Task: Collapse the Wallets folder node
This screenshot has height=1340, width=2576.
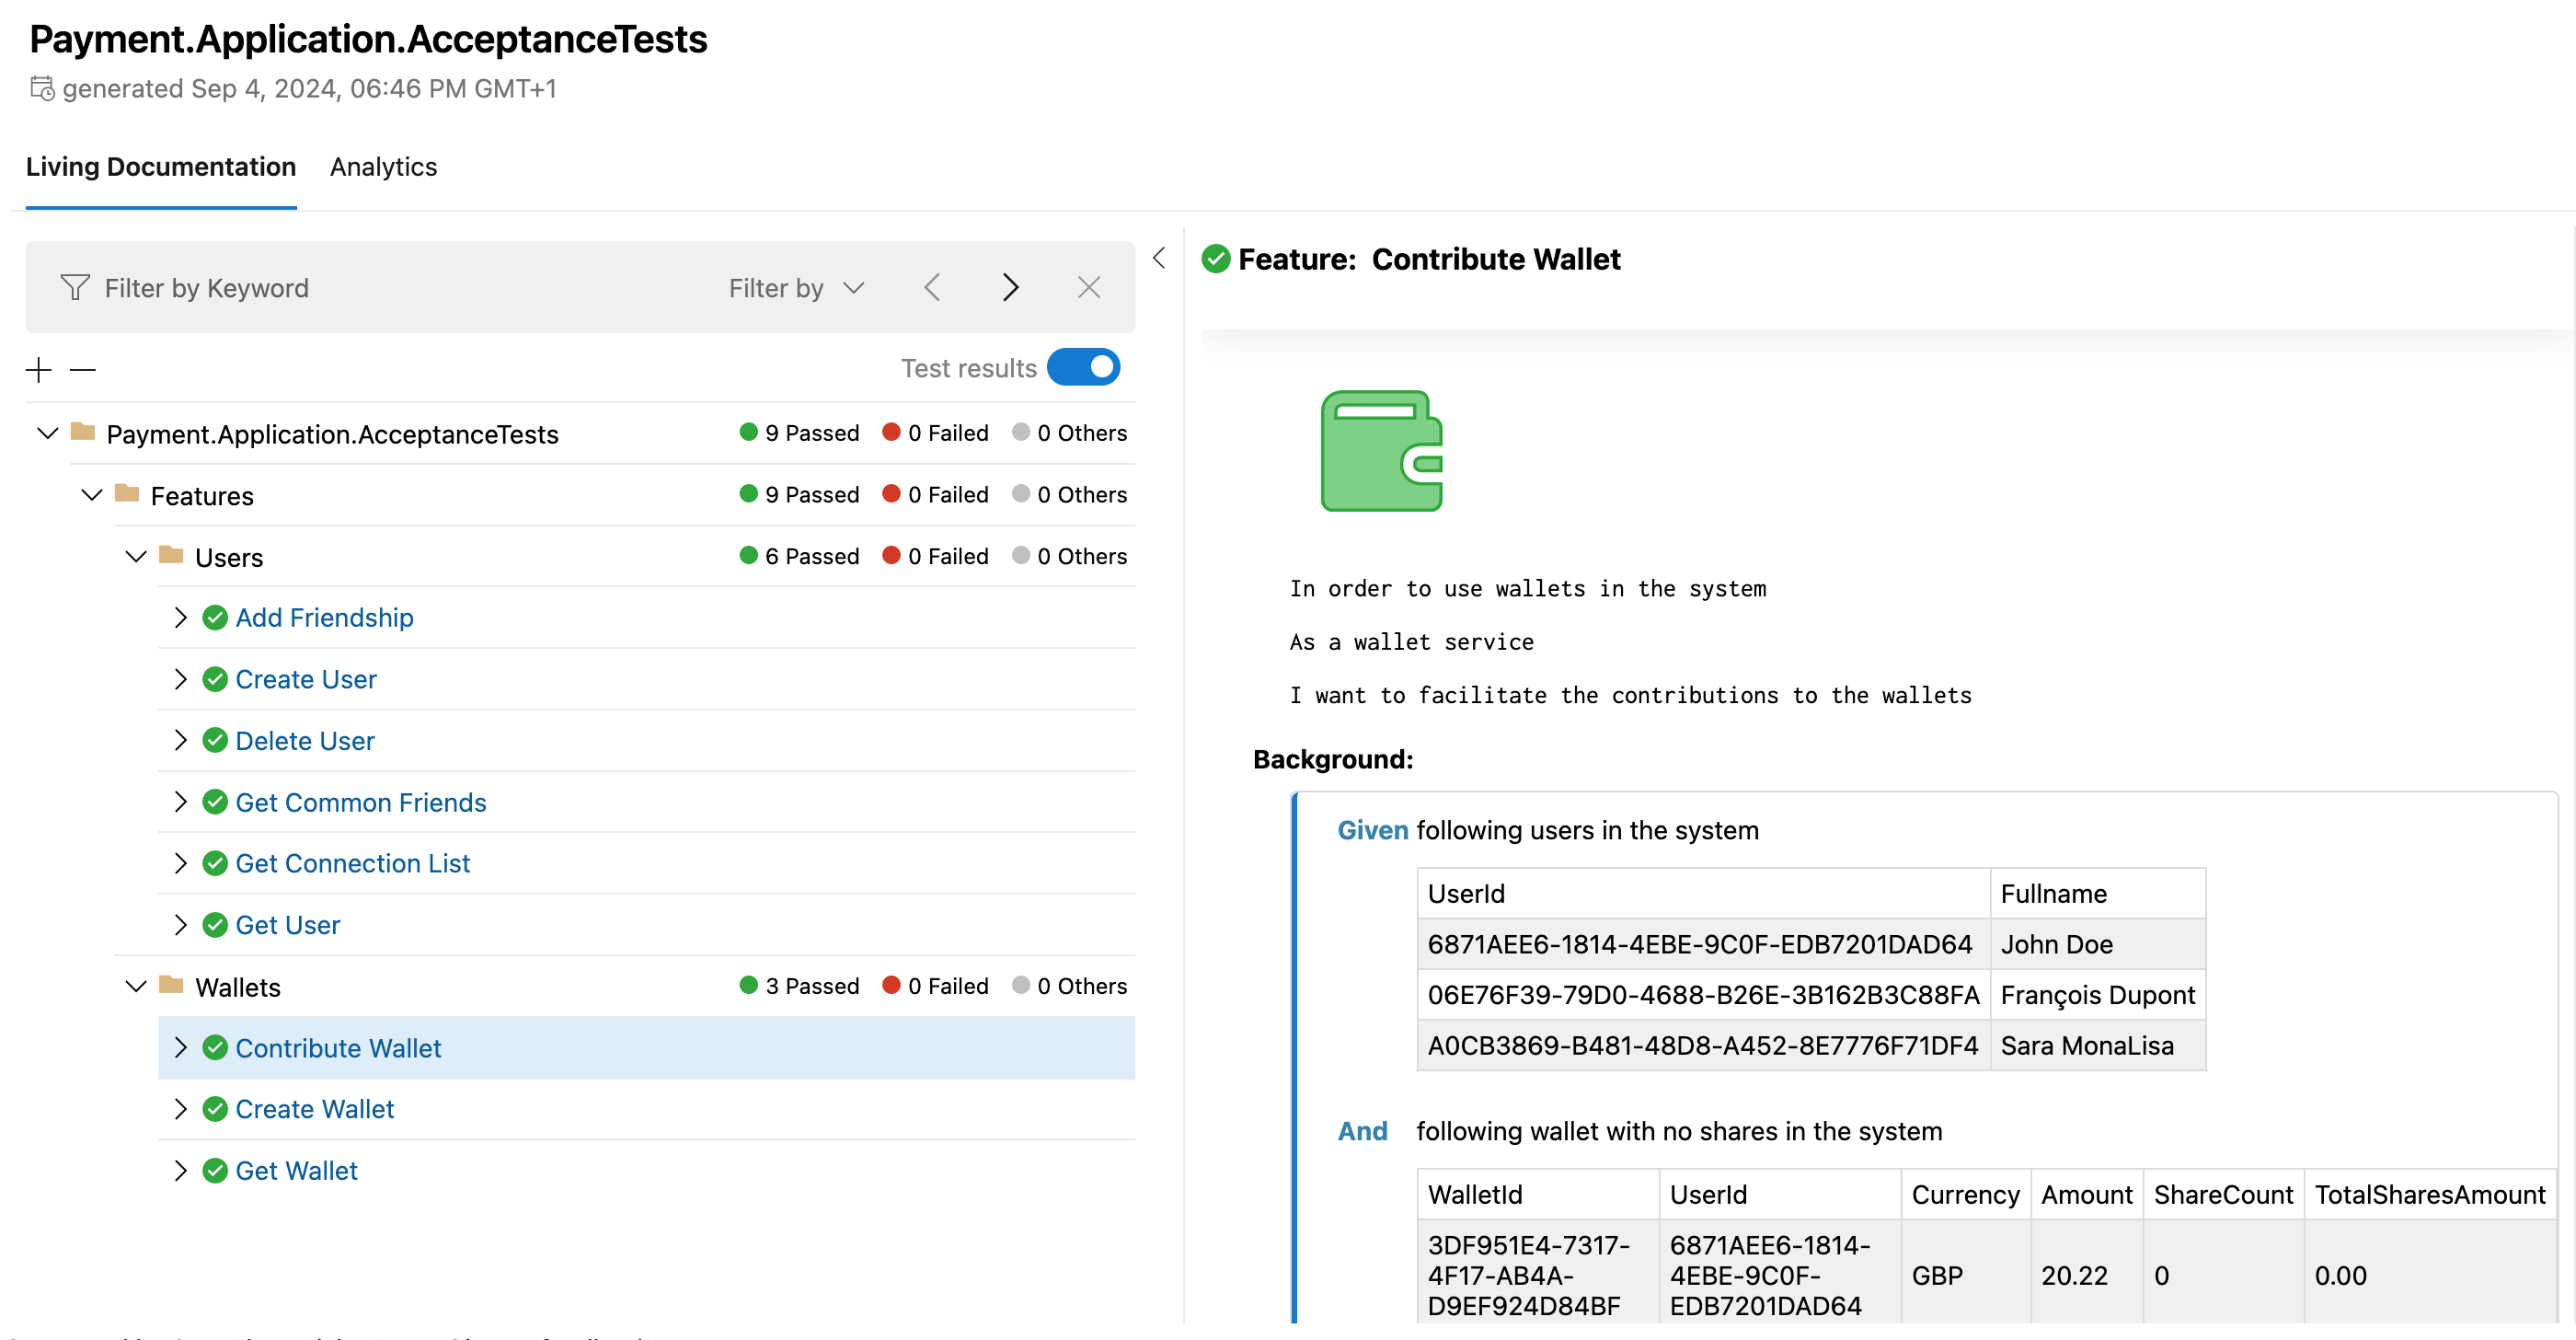Action: click(136, 986)
